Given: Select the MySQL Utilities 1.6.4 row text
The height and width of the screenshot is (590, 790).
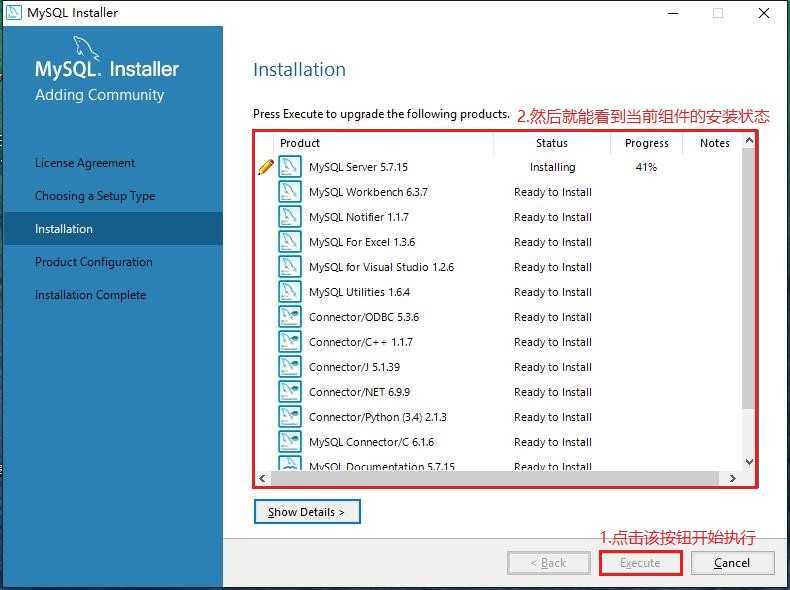Looking at the screenshot, I should point(359,292).
